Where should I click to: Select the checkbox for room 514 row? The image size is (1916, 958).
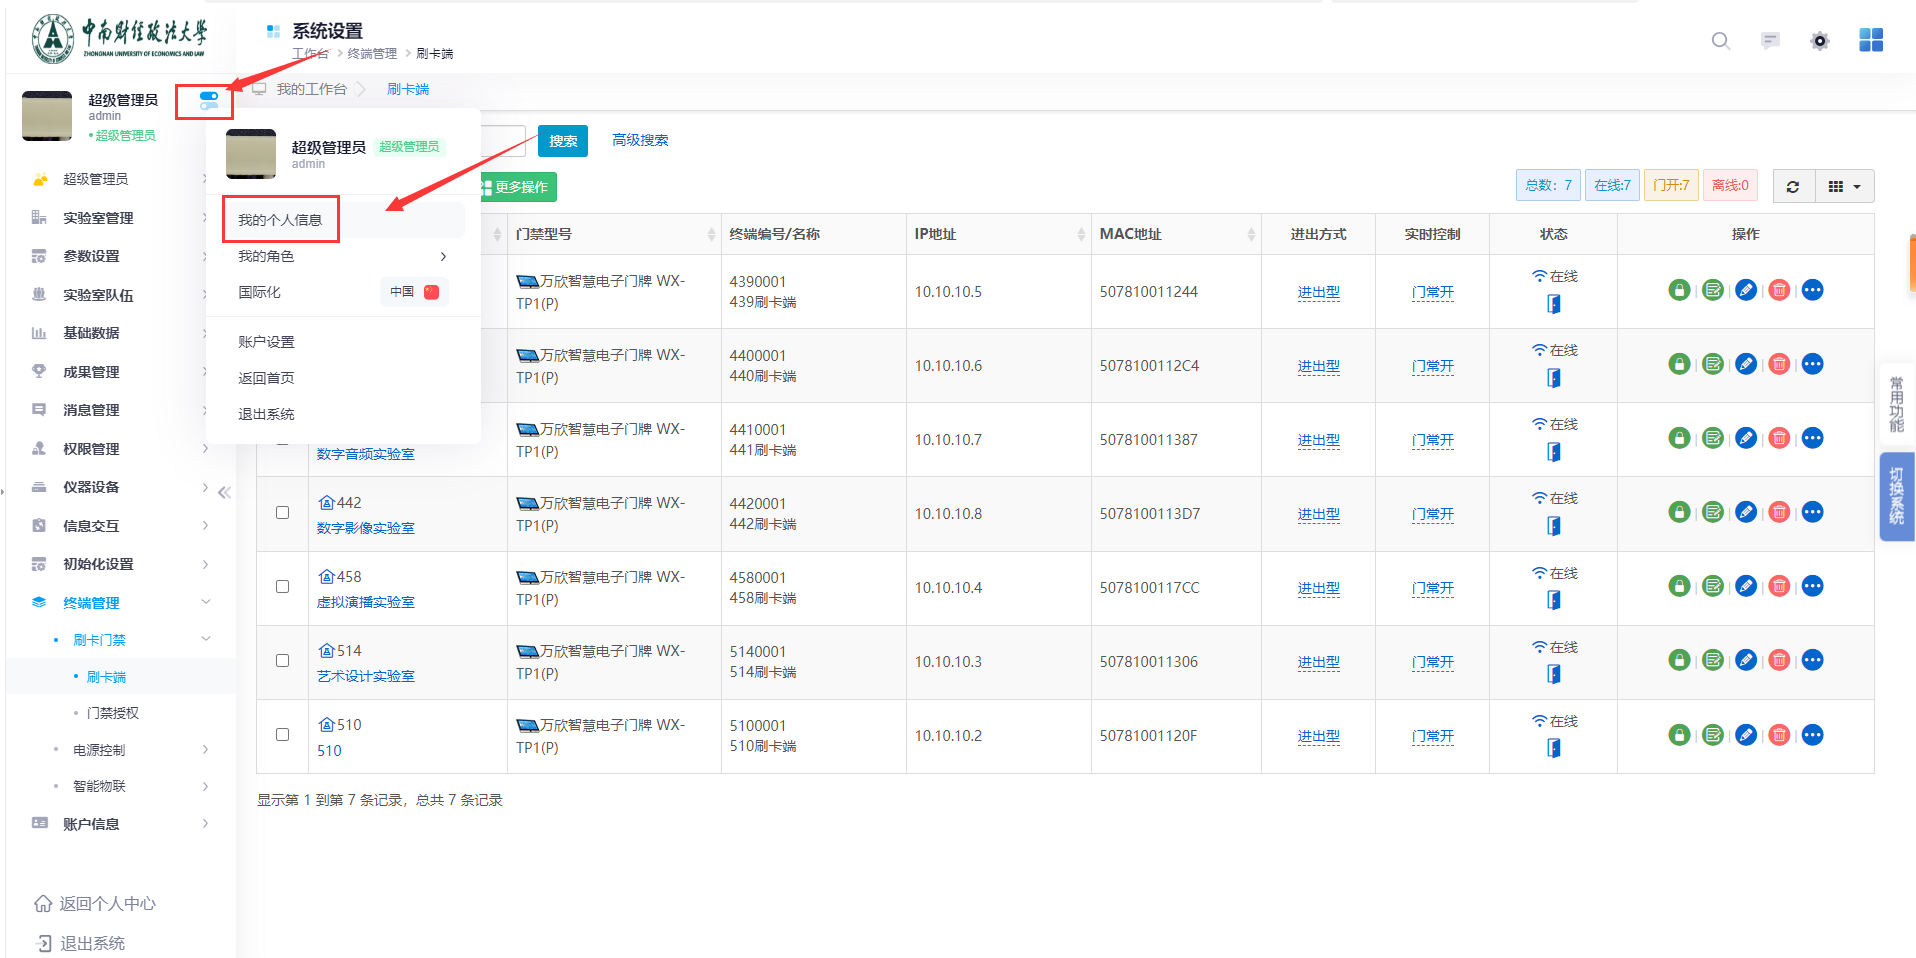click(x=283, y=661)
